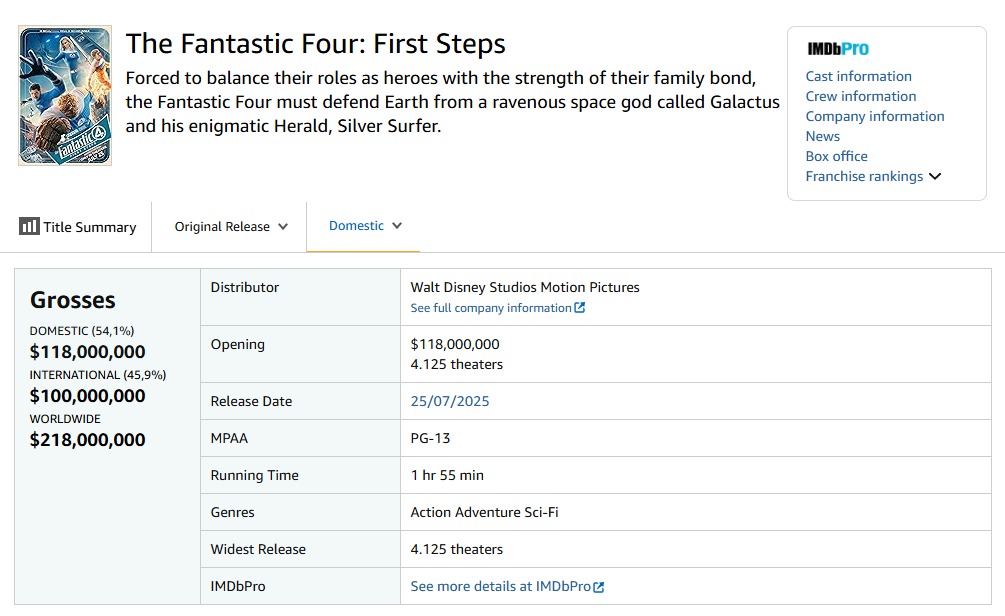Click external link icon beside full company information
This screenshot has width=1005, height=616.
coord(580,308)
